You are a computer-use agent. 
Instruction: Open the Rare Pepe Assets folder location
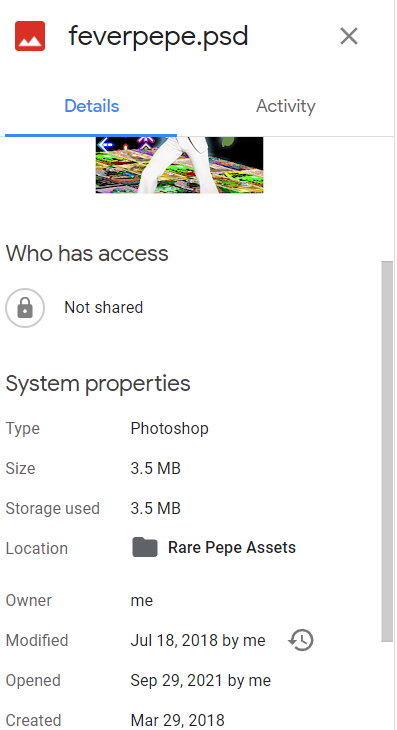(x=232, y=548)
